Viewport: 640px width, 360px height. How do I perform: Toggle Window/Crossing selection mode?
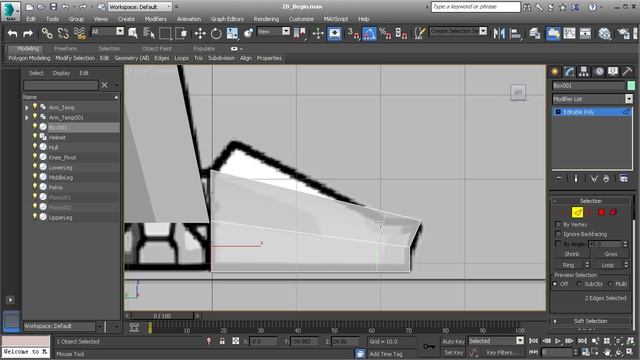click(181, 33)
